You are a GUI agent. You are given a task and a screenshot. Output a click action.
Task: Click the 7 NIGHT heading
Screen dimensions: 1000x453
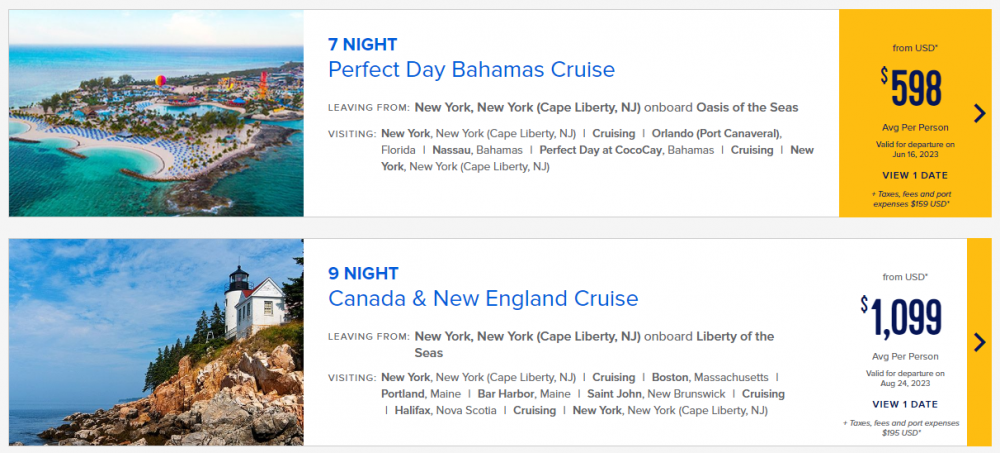[x=362, y=44]
